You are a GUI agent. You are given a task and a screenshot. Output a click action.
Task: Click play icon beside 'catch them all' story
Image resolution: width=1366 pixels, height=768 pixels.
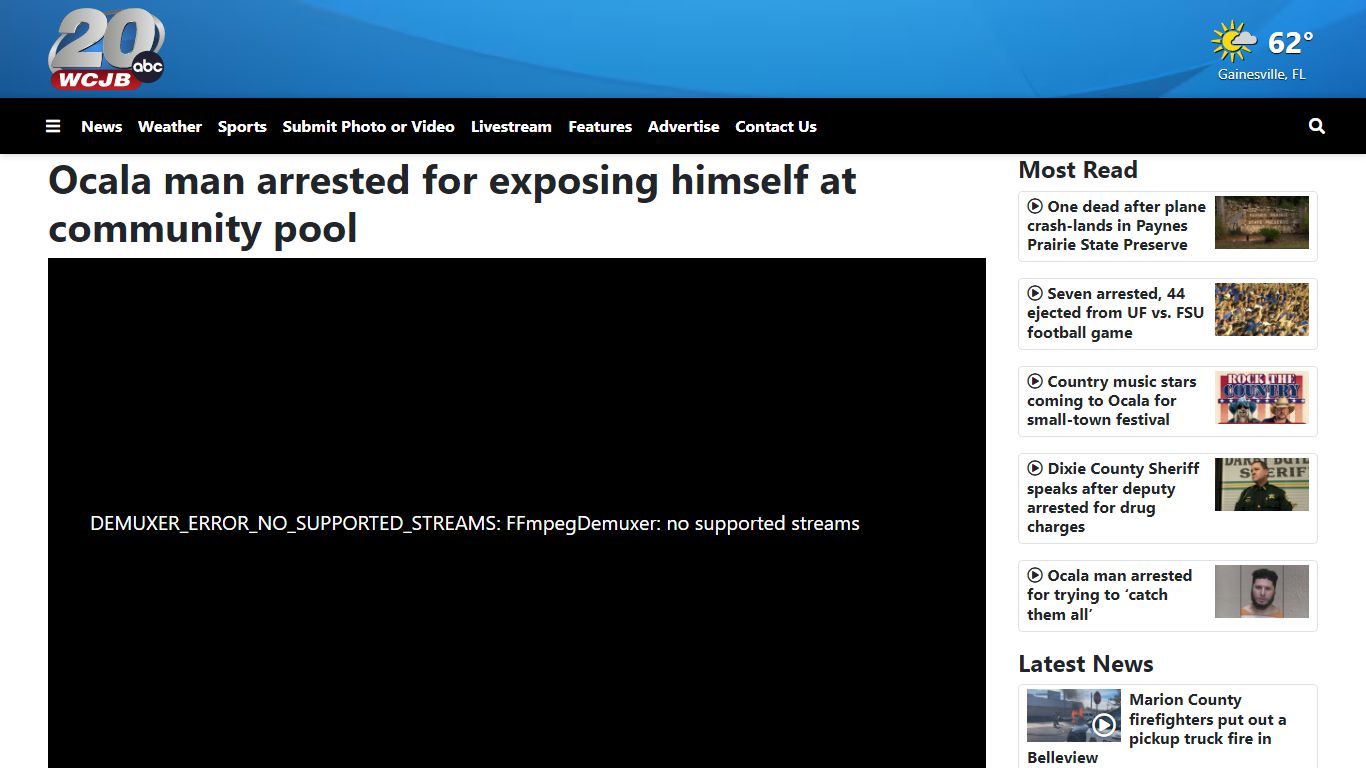pos(1035,575)
